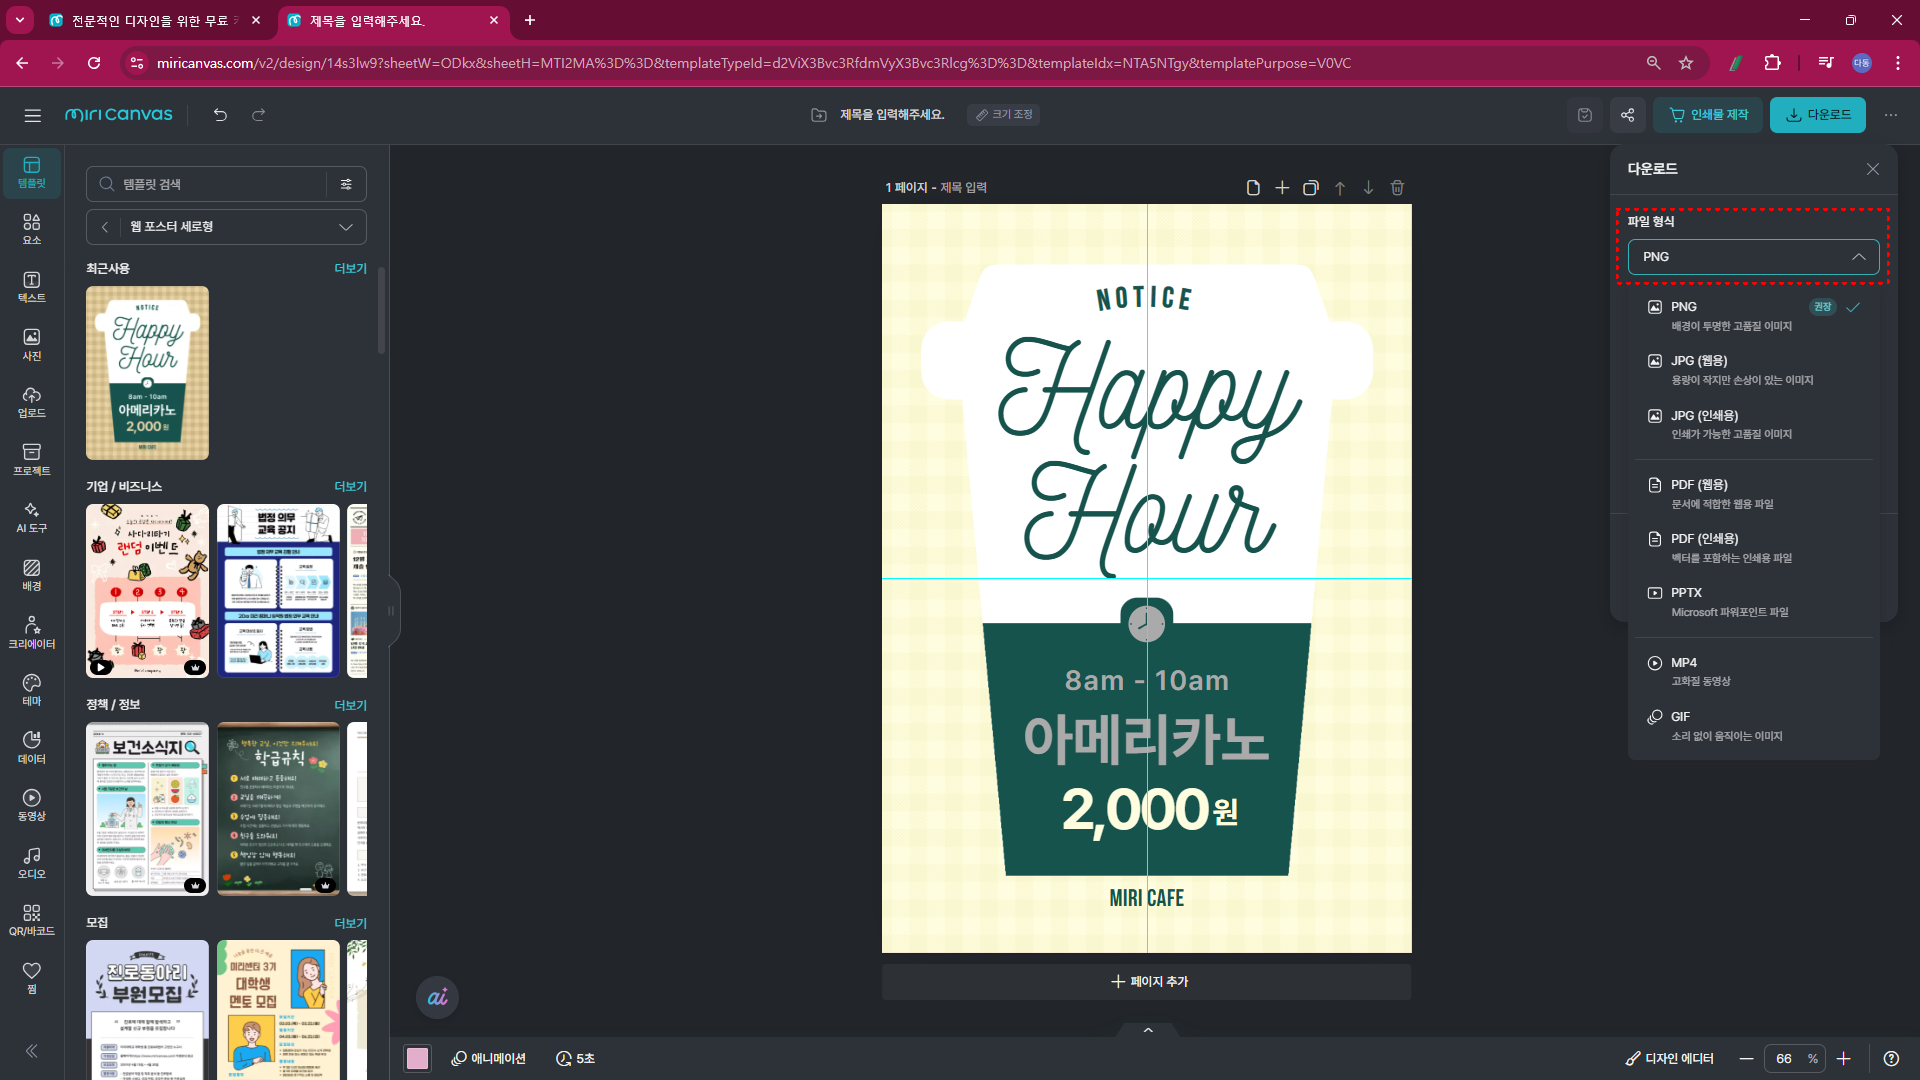Click the share icon in header
Viewport: 1920px width, 1080px height.
click(1627, 115)
